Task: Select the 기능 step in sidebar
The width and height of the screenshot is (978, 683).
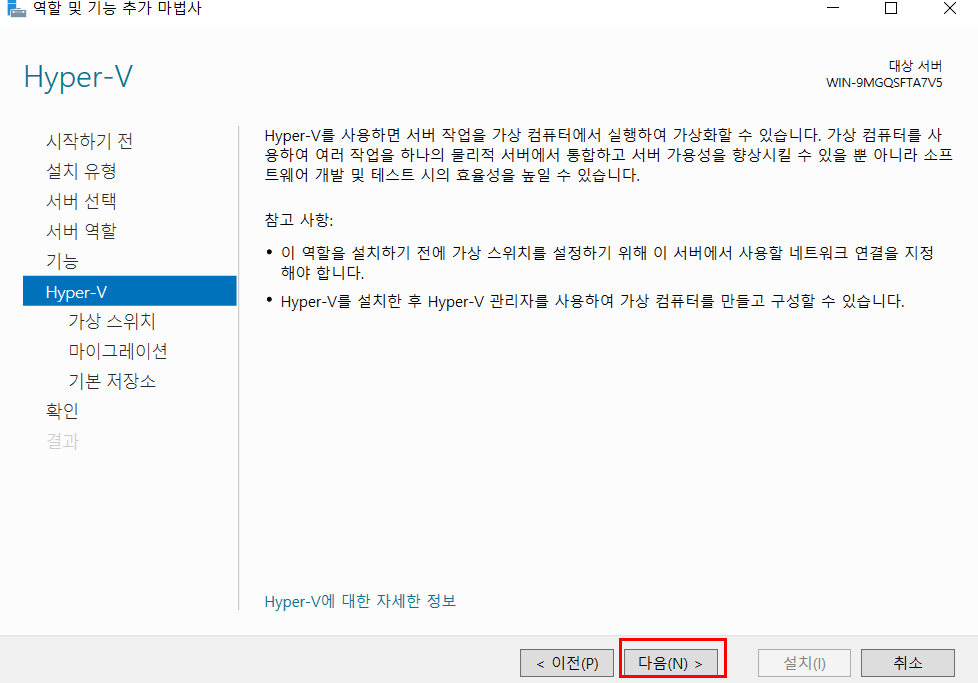Action: 62,261
